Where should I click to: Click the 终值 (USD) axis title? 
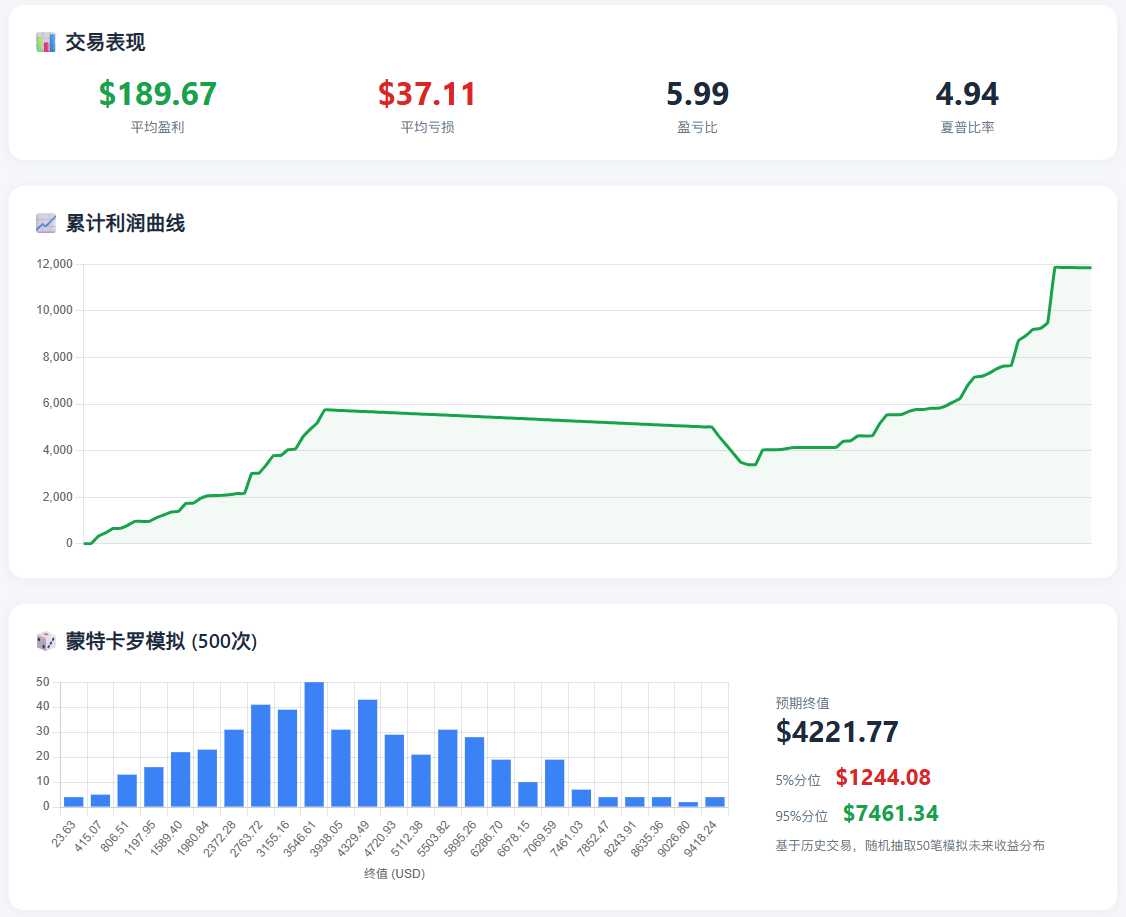point(394,874)
